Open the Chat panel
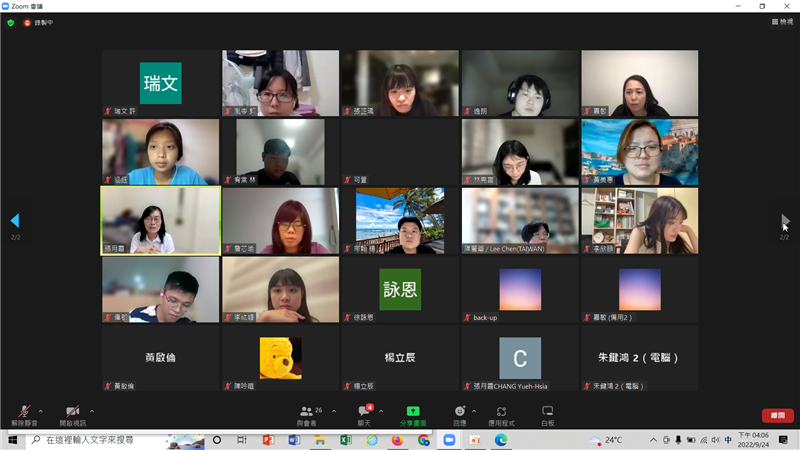The image size is (800, 450). tap(365, 412)
